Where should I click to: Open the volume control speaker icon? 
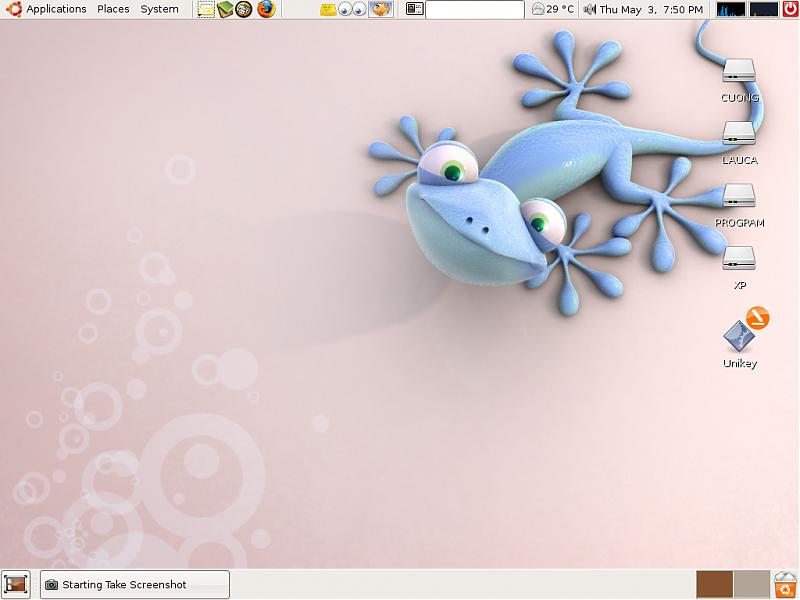click(x=589, y=10)
